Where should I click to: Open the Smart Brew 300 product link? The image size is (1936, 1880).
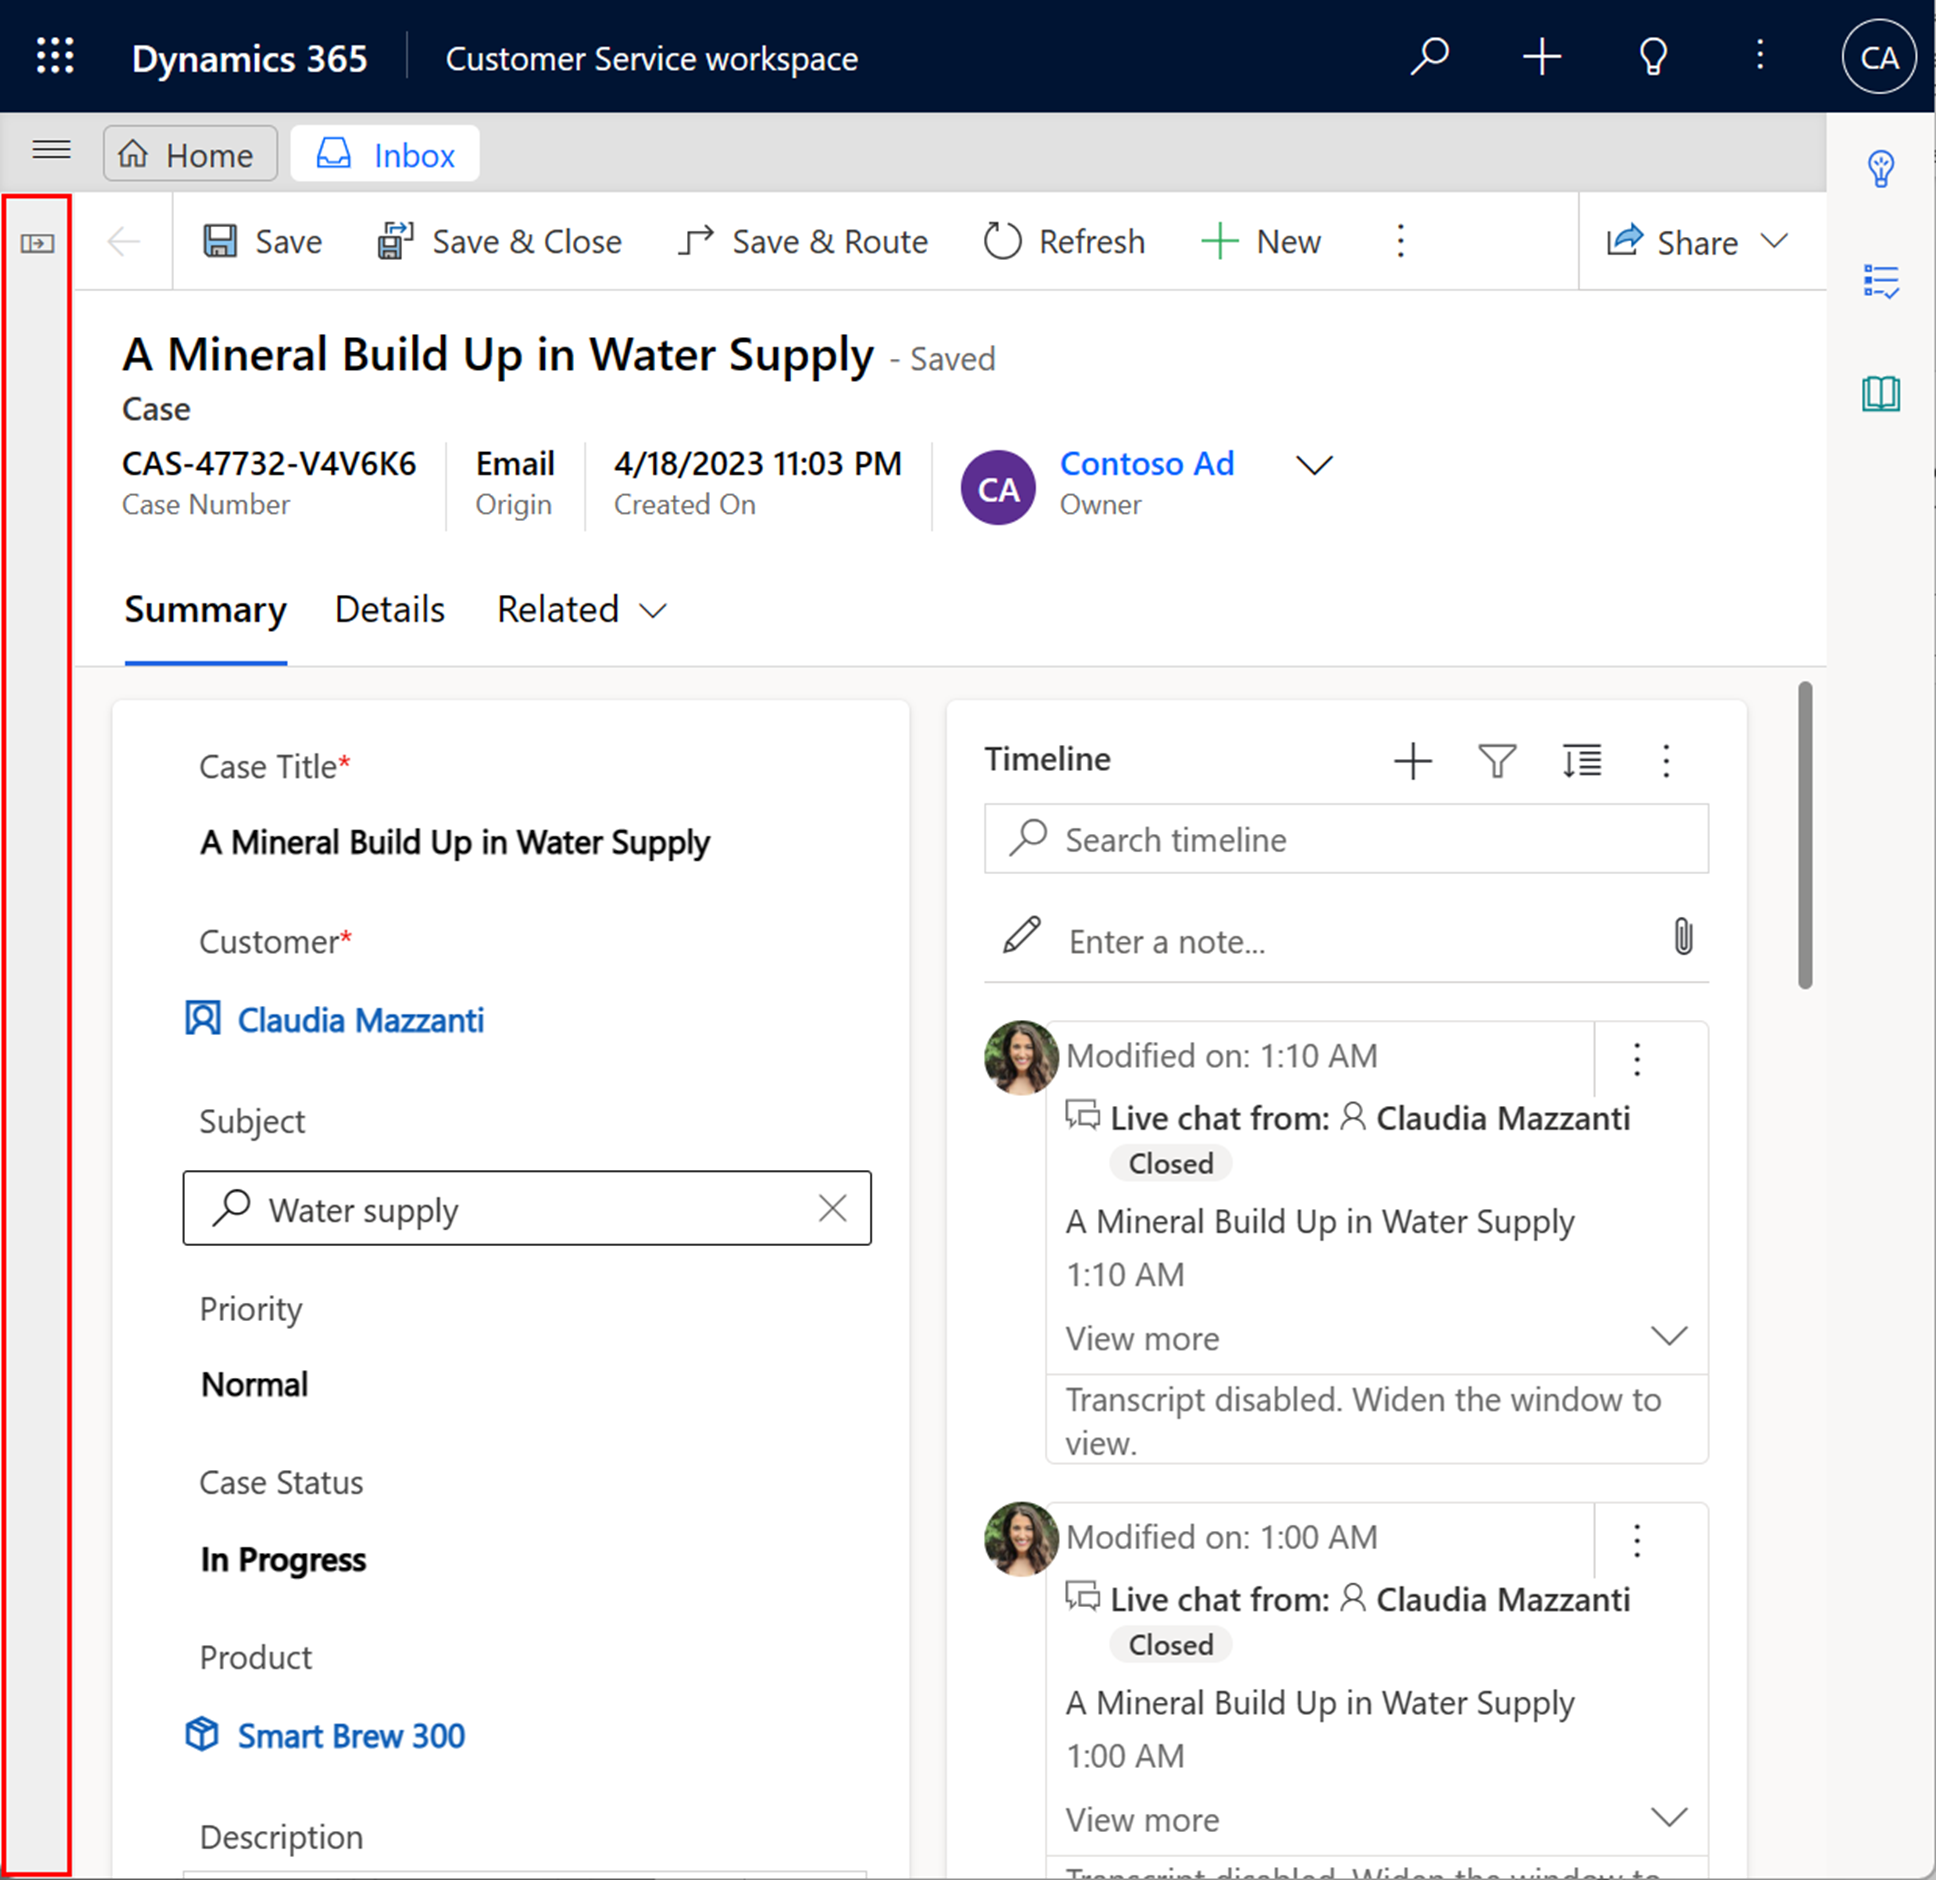[x=351, y=1735]
